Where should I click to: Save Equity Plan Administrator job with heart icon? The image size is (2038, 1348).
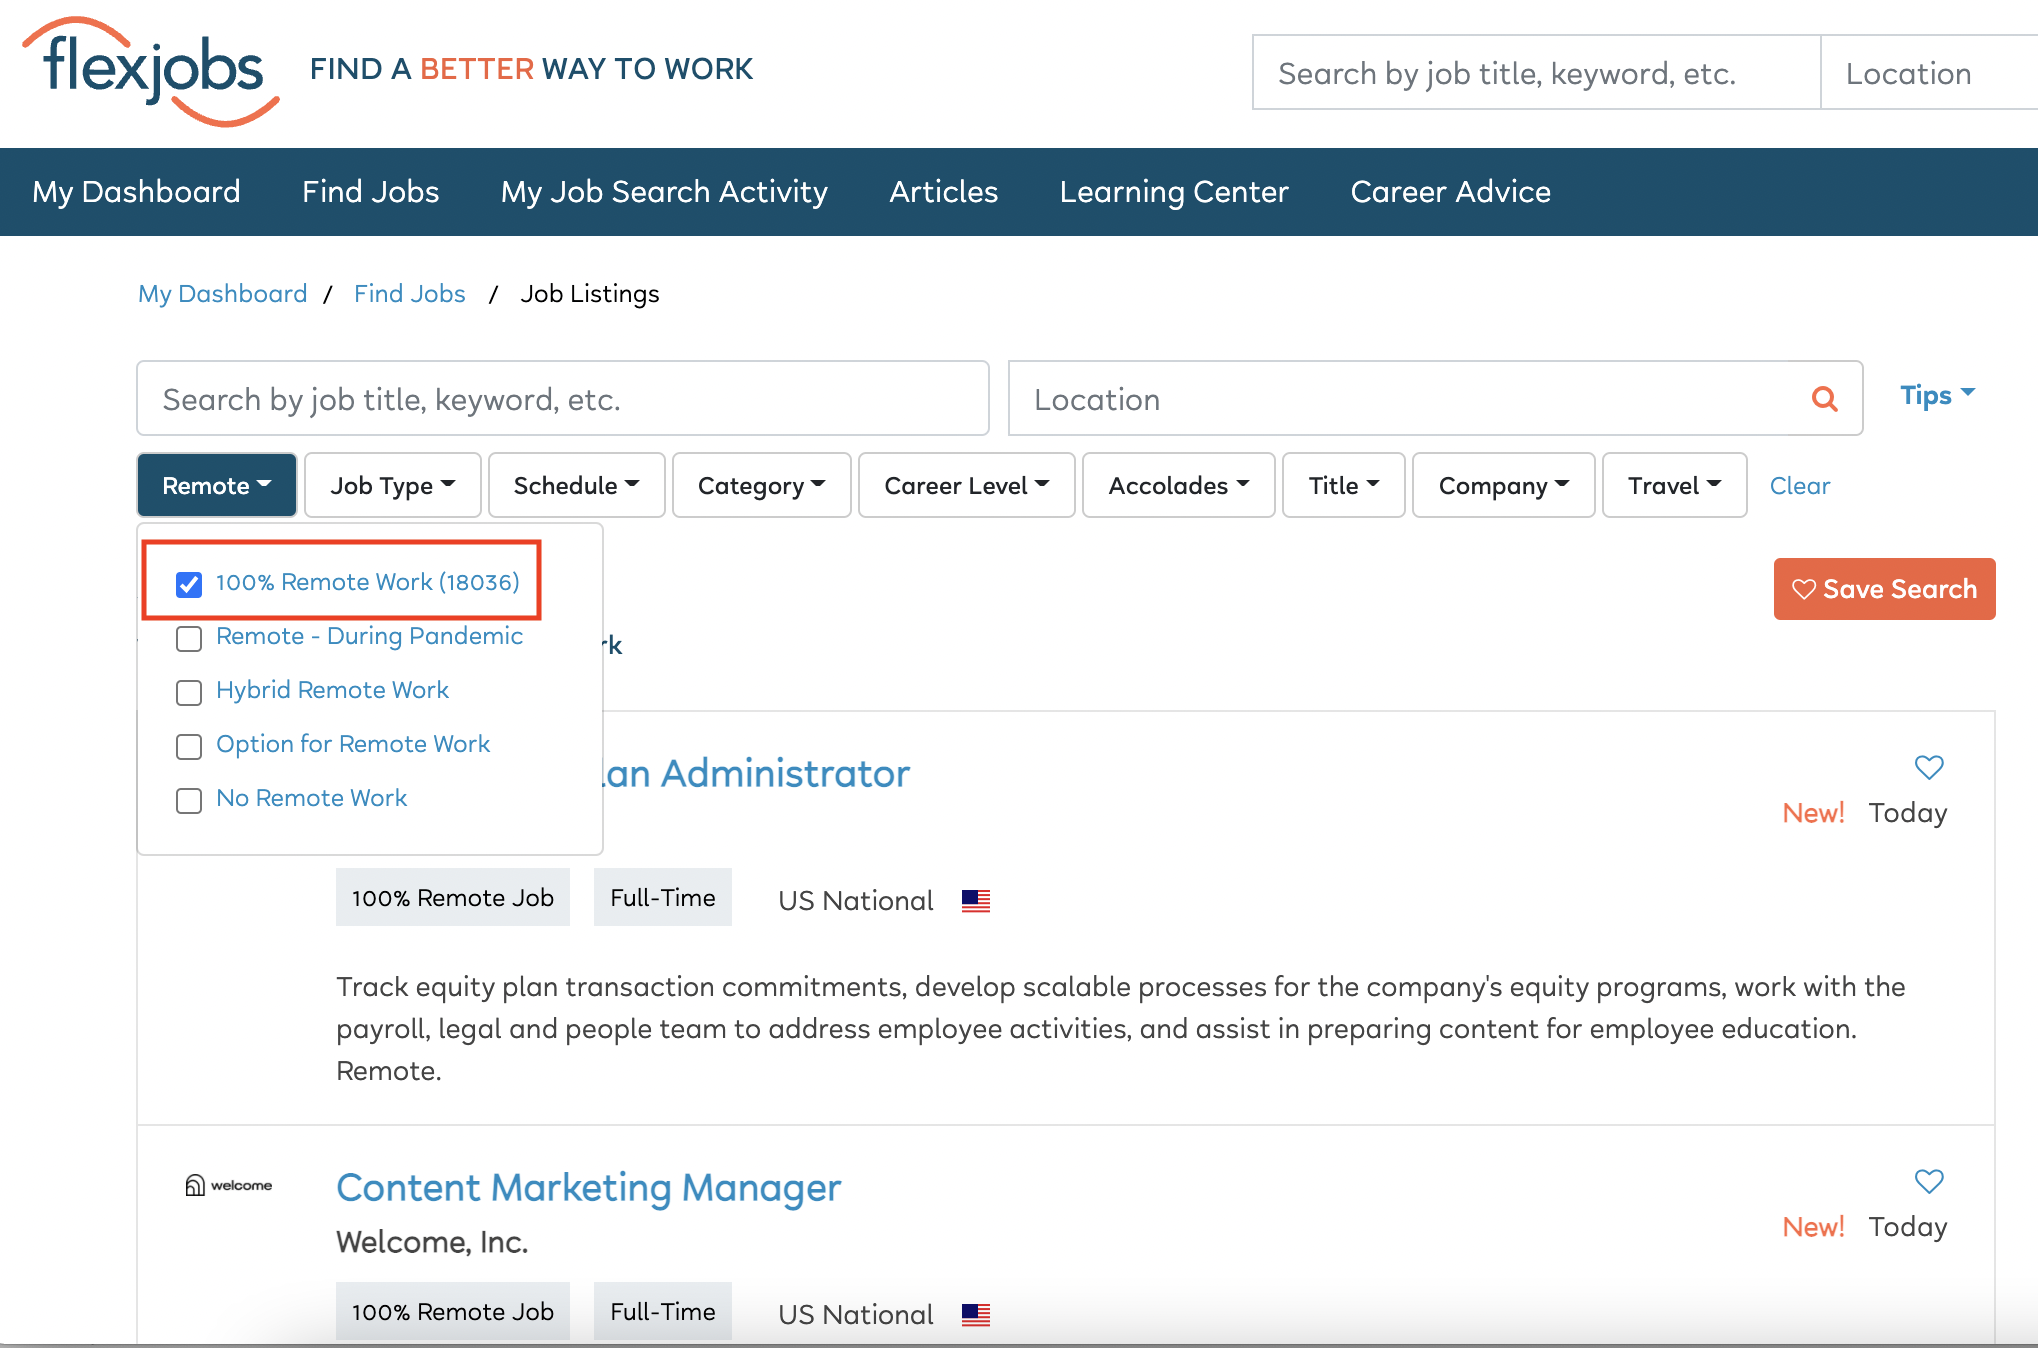point(1928,767)
